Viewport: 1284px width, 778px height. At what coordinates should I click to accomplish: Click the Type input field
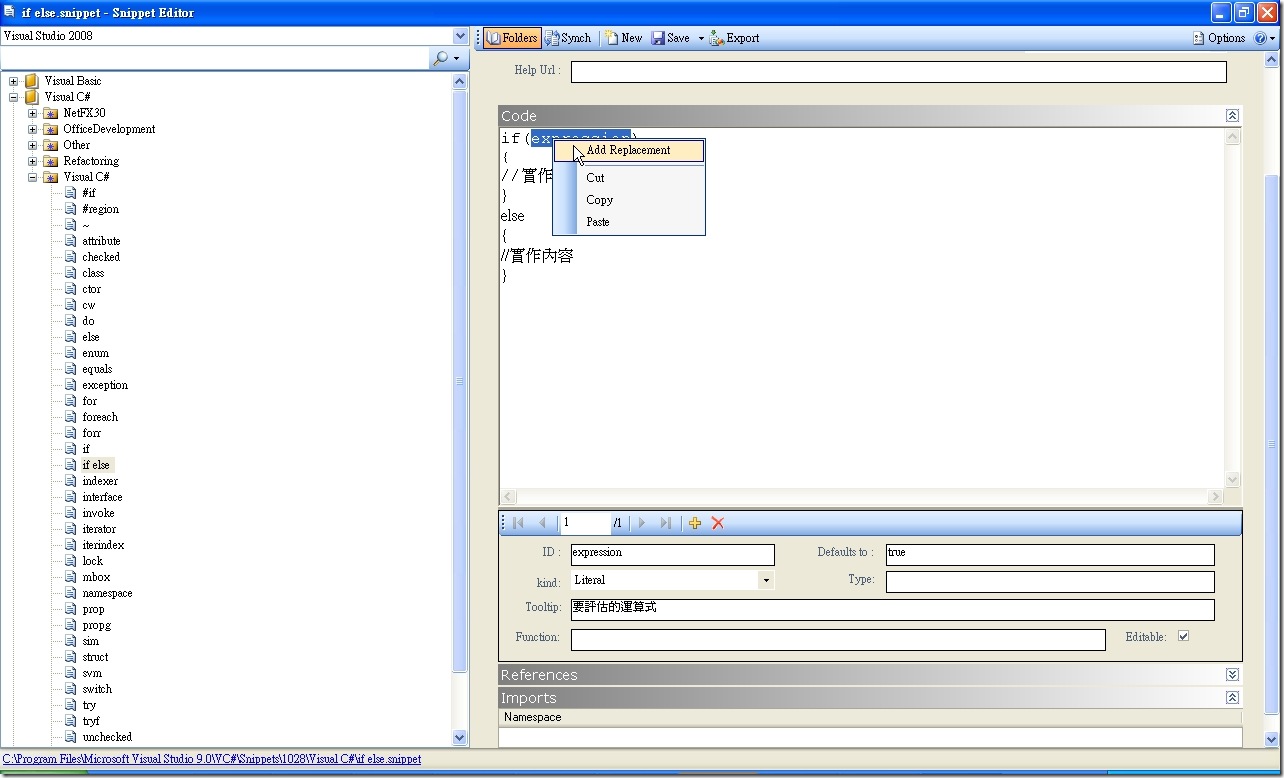[1050, 581]
